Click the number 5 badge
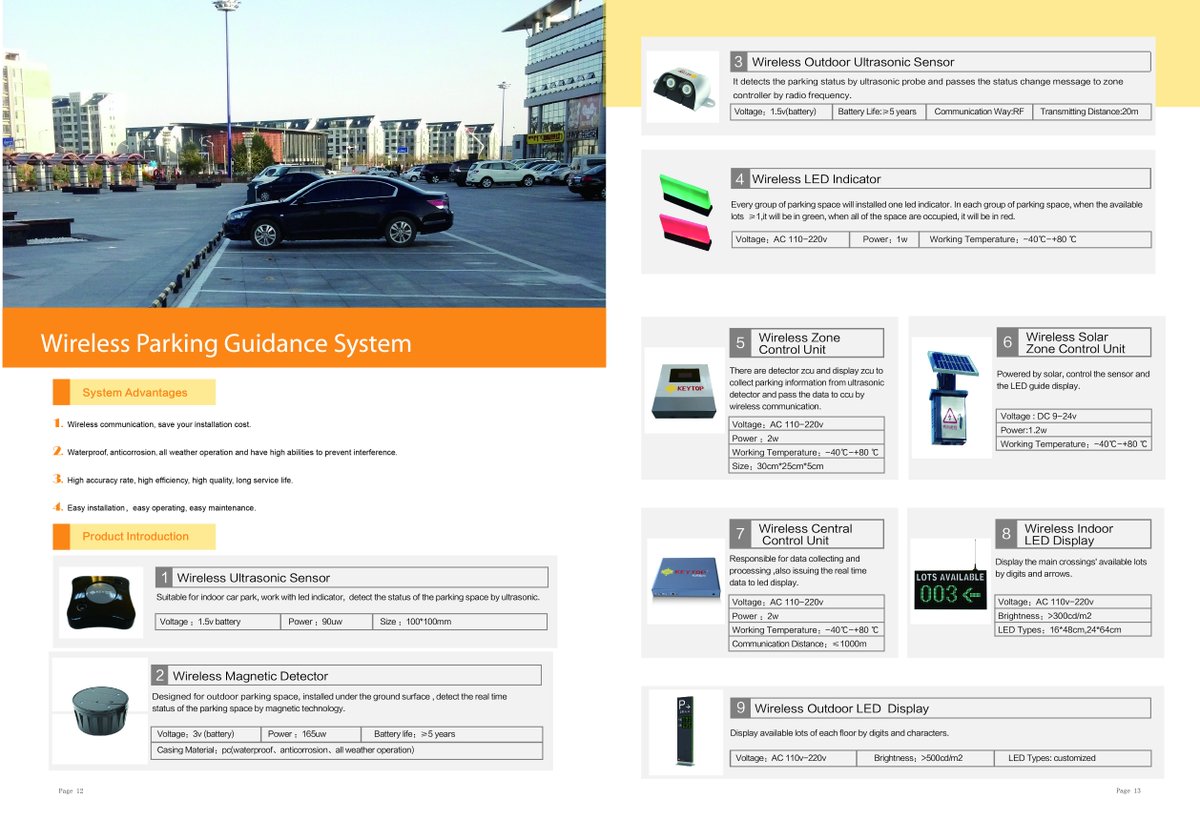1200x820 pixels. pyautogui.click(x=740, y=343)
